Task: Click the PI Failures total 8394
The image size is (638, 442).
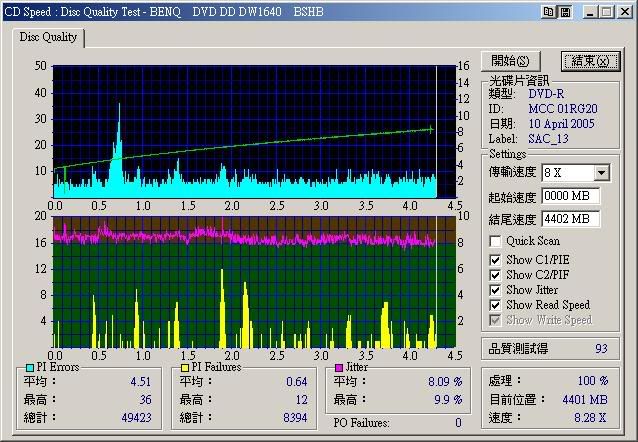Action: pyautogui.click(x=295, y=418)
